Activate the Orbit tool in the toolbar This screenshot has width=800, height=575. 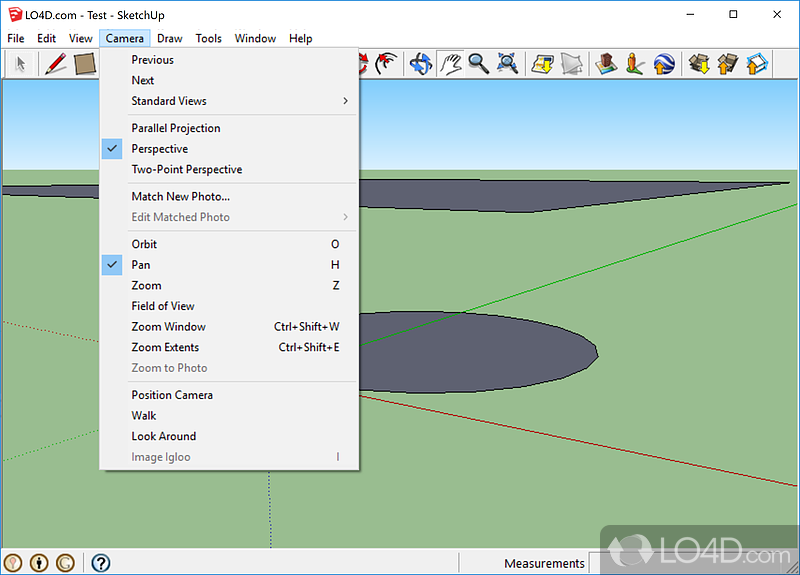click(420, 64)
